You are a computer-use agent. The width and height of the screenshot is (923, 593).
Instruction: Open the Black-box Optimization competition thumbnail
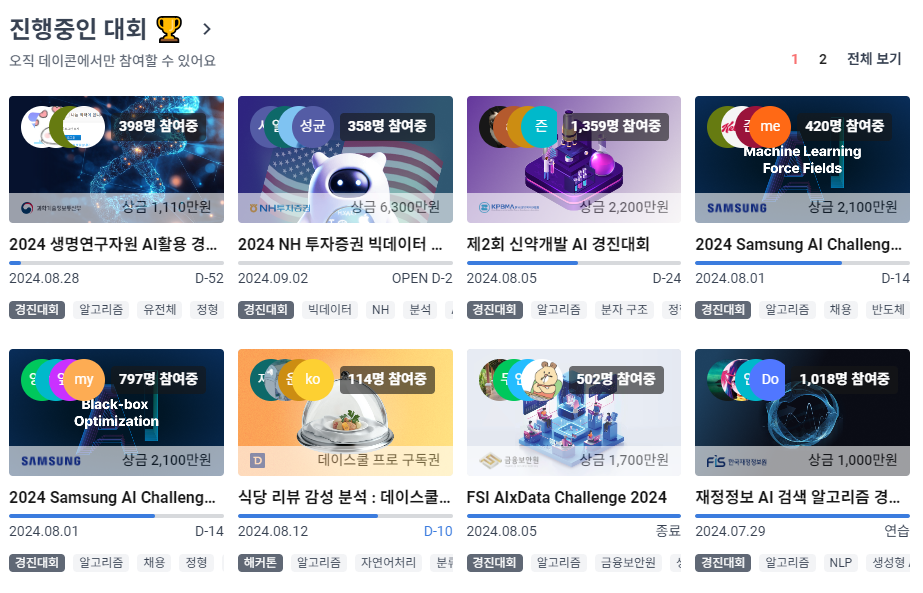tap(117, 412)
